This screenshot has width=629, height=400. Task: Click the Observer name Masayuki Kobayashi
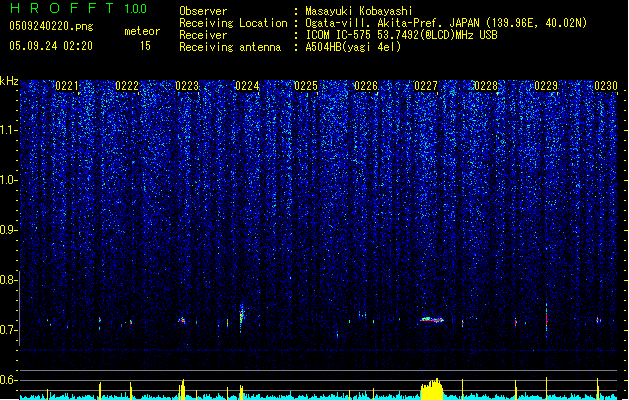coord(359,11)
